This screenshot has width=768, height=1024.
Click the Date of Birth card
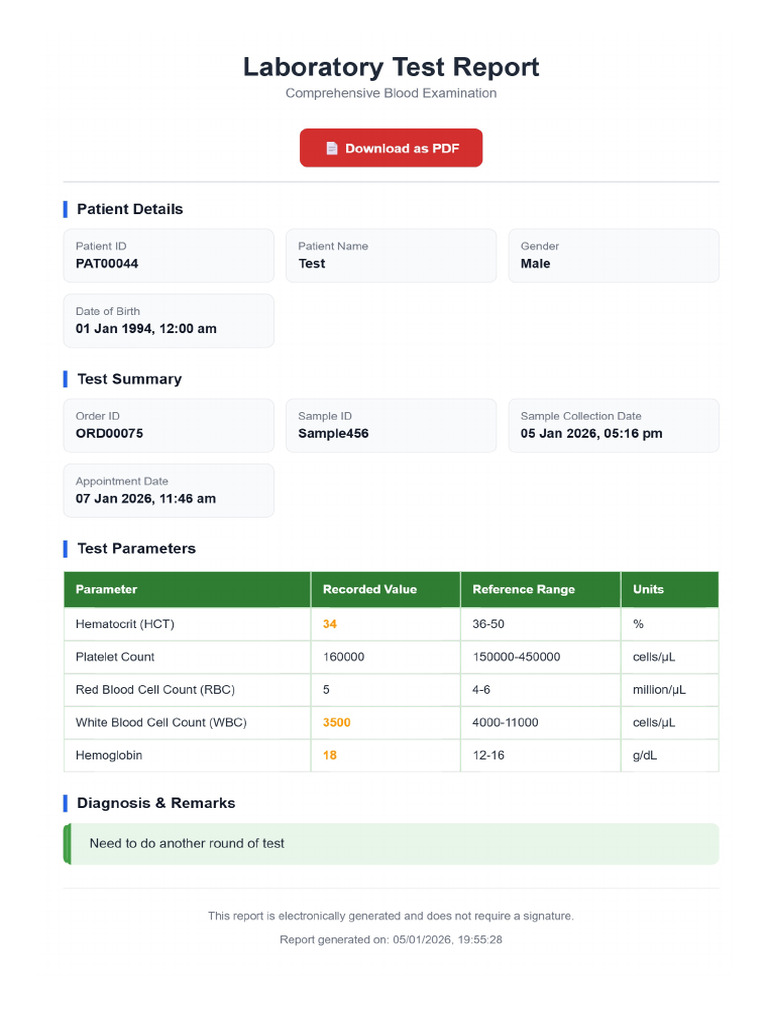coord(168,321)
